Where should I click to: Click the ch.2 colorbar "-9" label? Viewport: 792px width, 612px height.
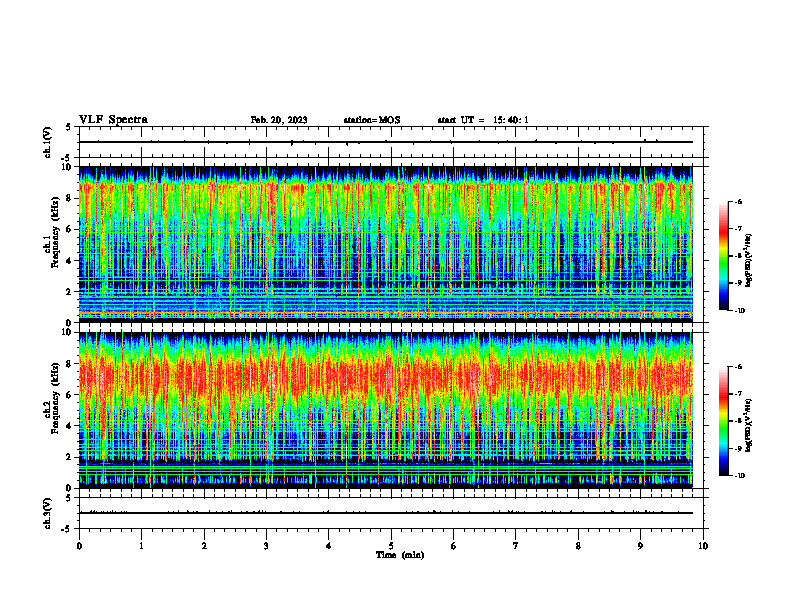coord(738,448)
